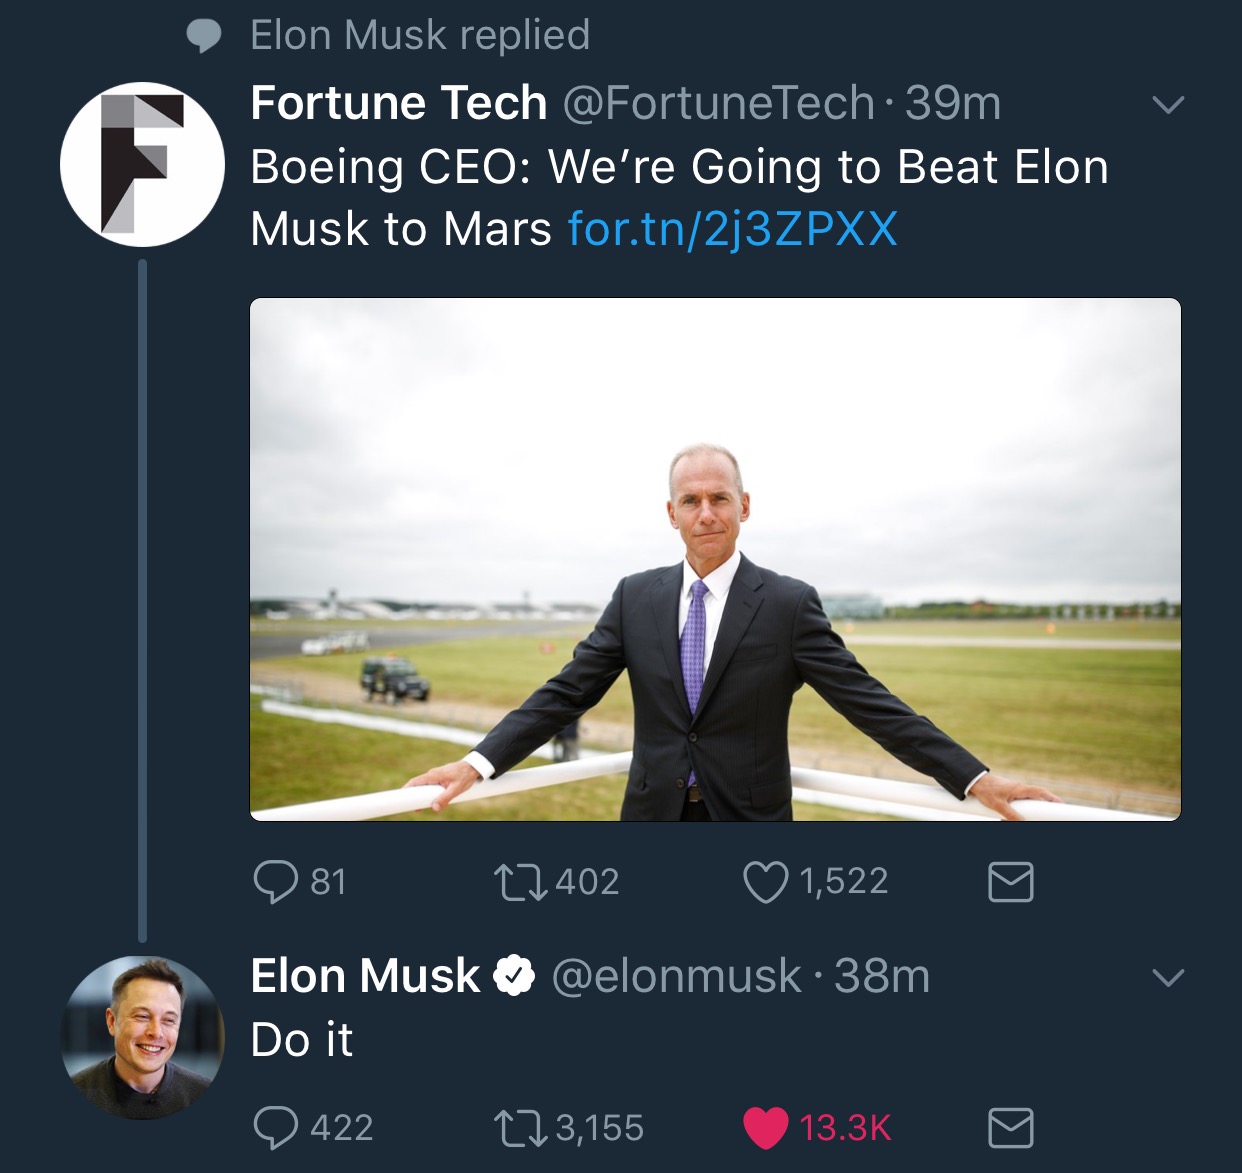Open the for.tn/2j3ZPXX link
Screen dimensions: 1242x1173
[732, 229]
